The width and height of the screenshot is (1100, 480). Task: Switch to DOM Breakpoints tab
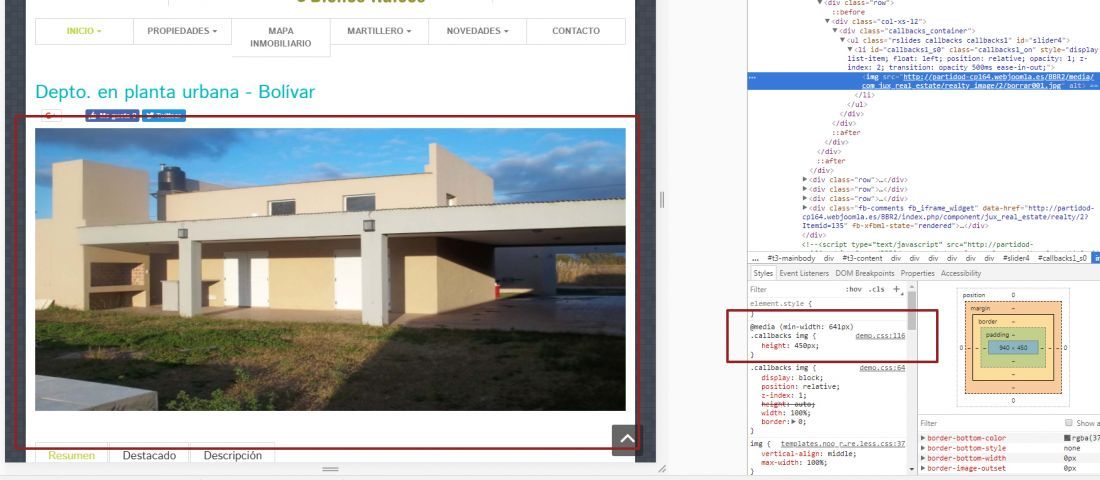(x=864, y=273)
